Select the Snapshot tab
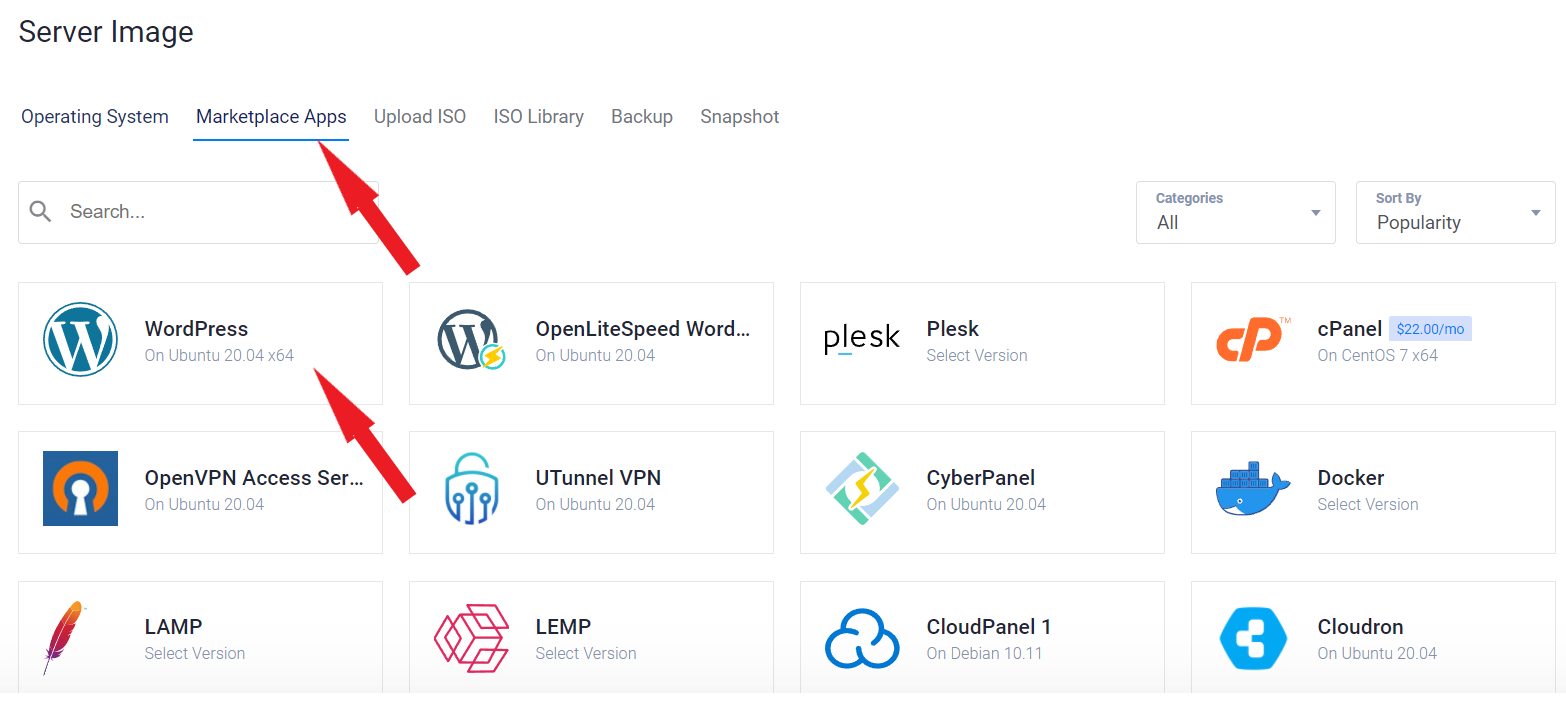This screenshot has height=706, width=1566. click(739, 117)
